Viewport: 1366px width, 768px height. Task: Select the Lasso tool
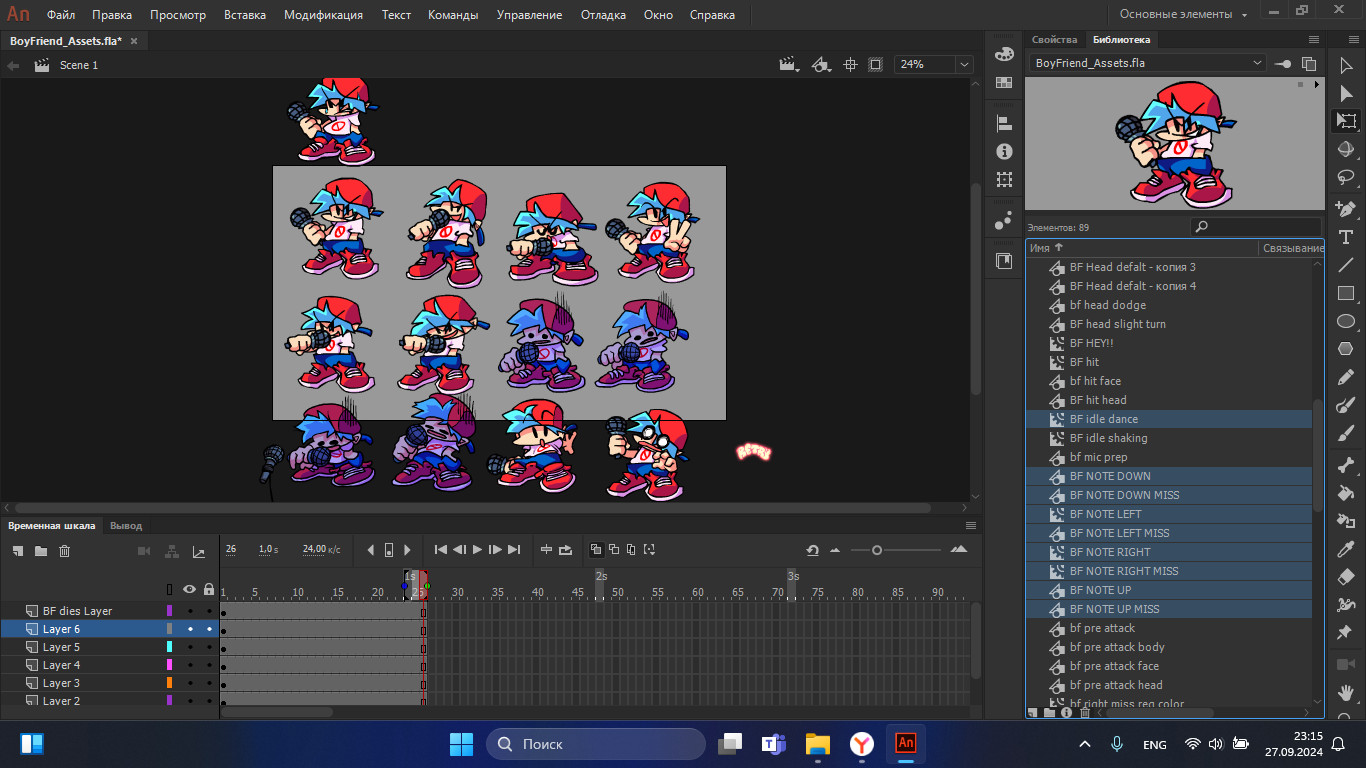(1346, 176)
